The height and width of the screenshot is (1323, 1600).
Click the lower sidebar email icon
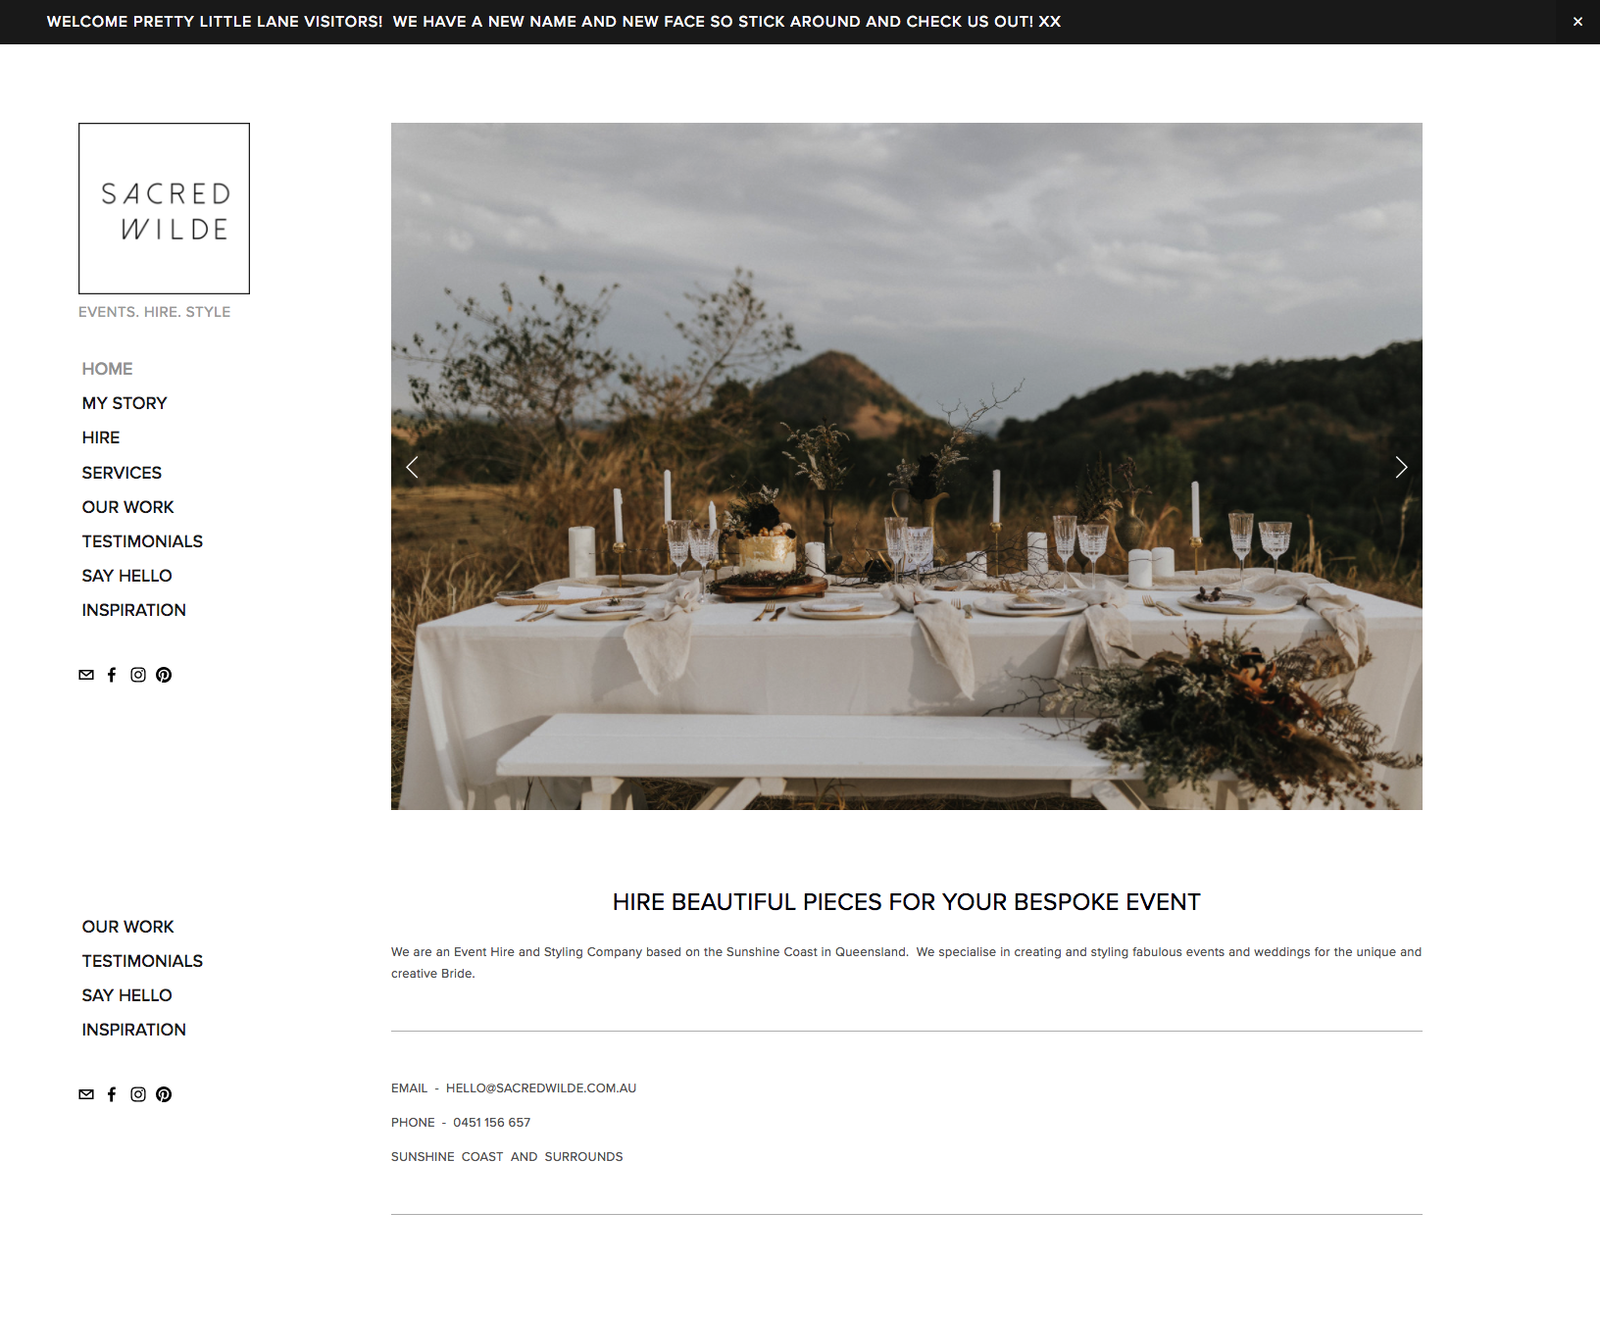[x=86, y=1094]
